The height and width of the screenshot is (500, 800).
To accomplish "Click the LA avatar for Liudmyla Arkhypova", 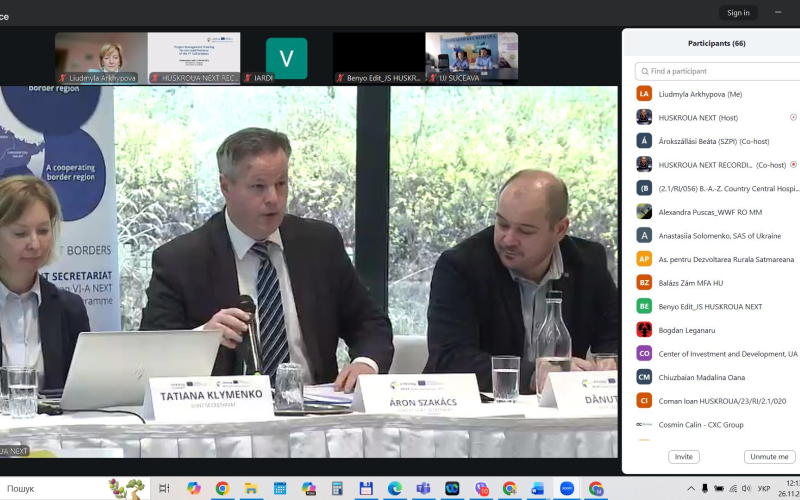I will coord(644,94).
